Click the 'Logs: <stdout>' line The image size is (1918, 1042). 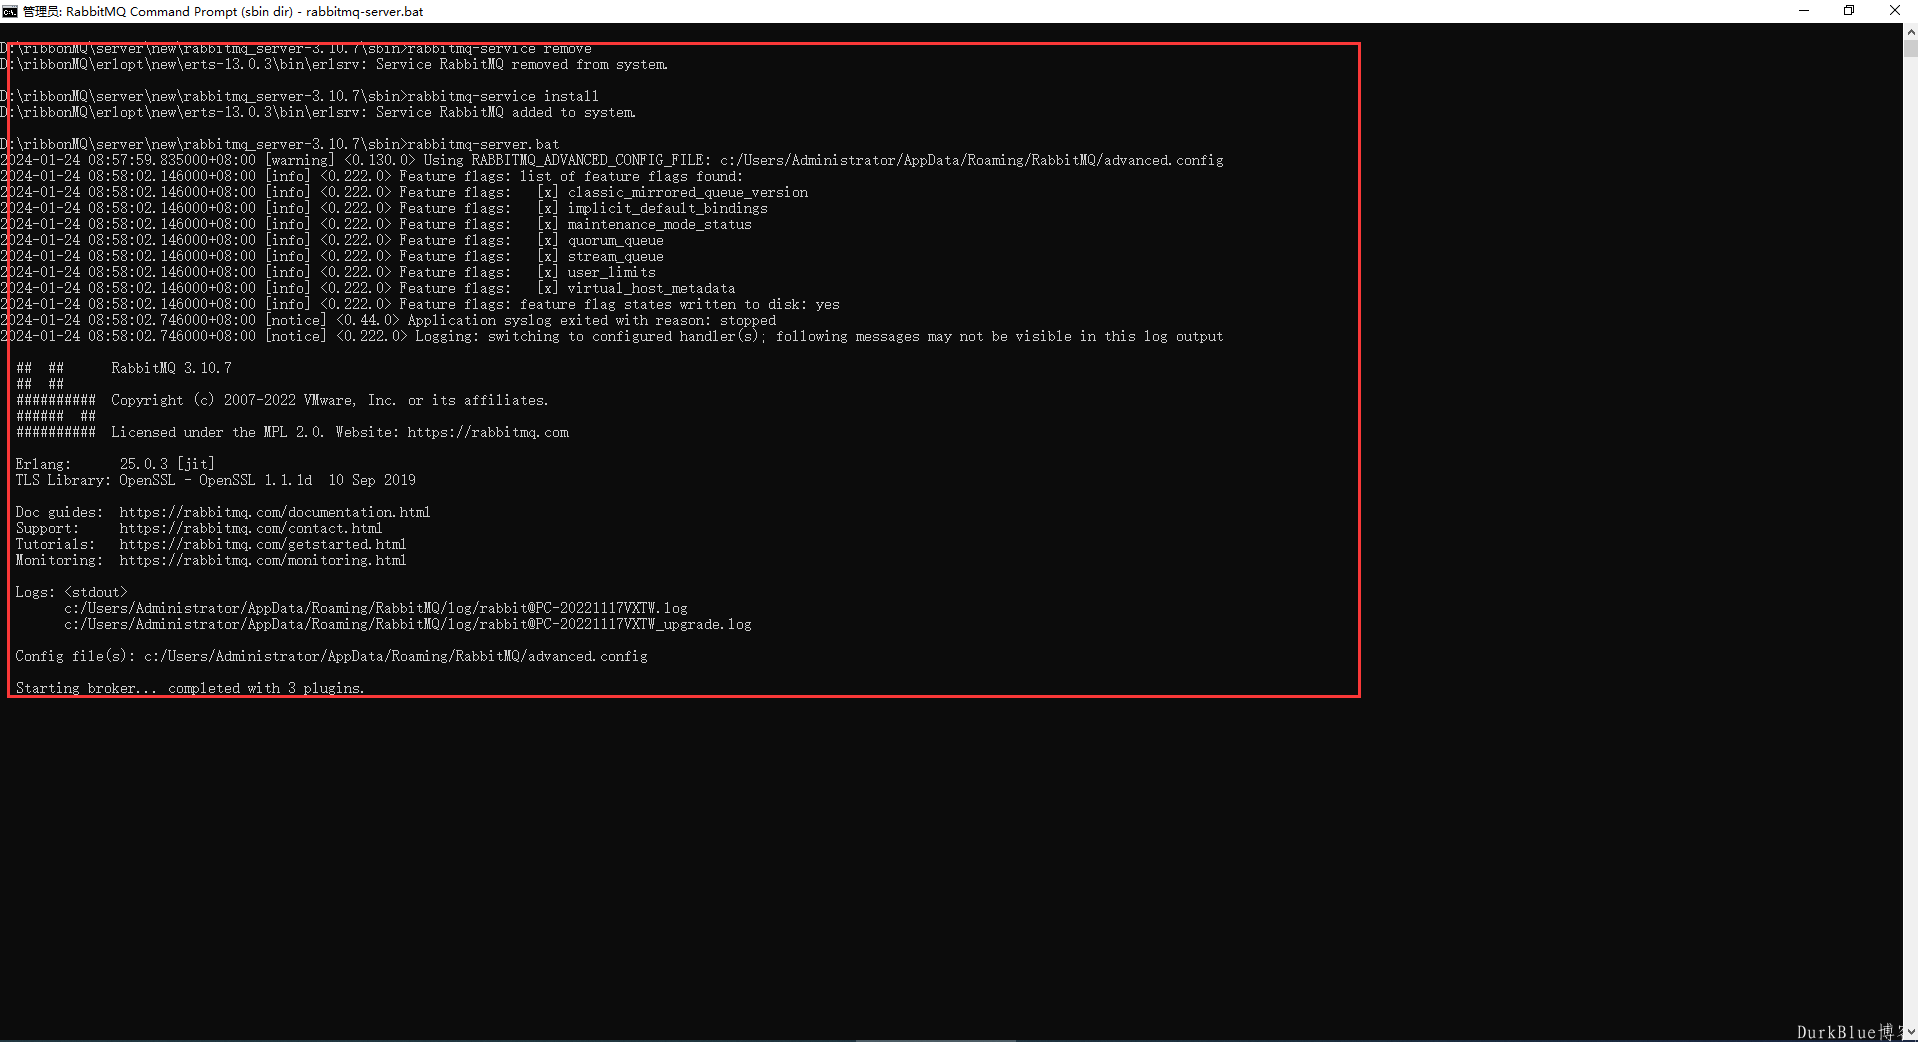pos(71,593)
